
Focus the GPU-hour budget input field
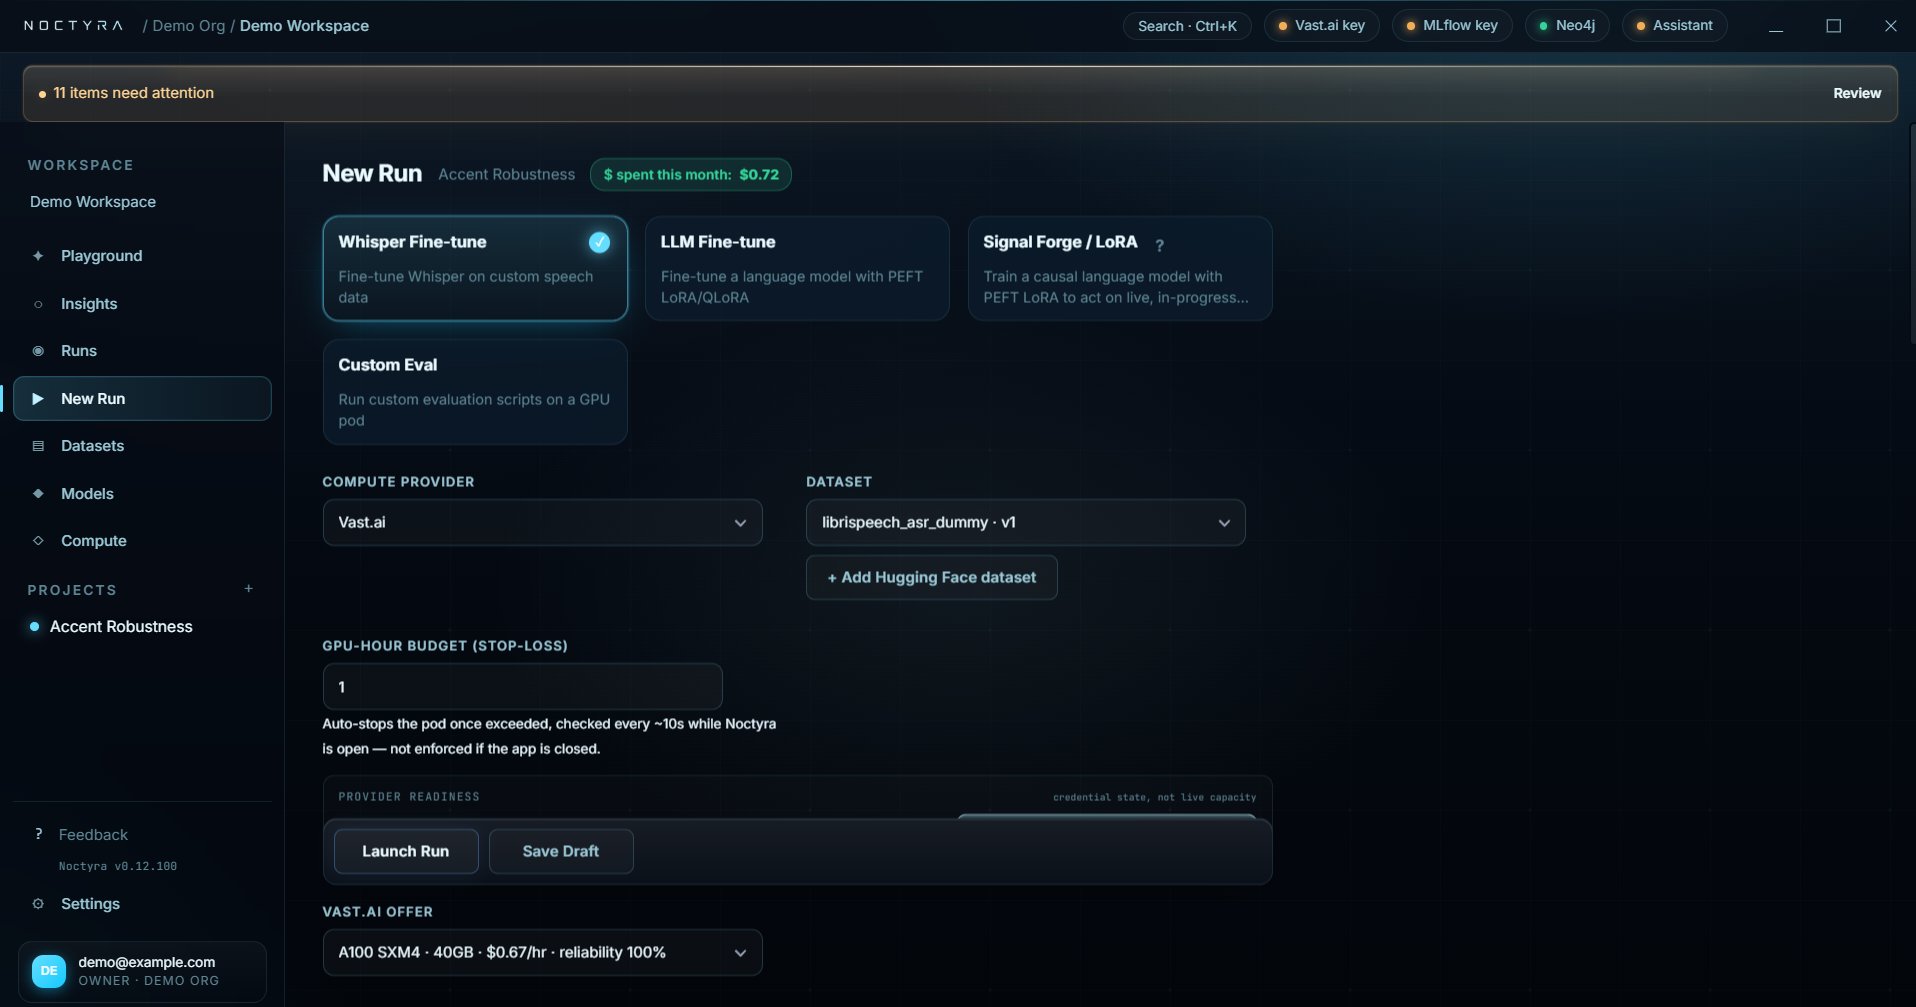(522, 687)
